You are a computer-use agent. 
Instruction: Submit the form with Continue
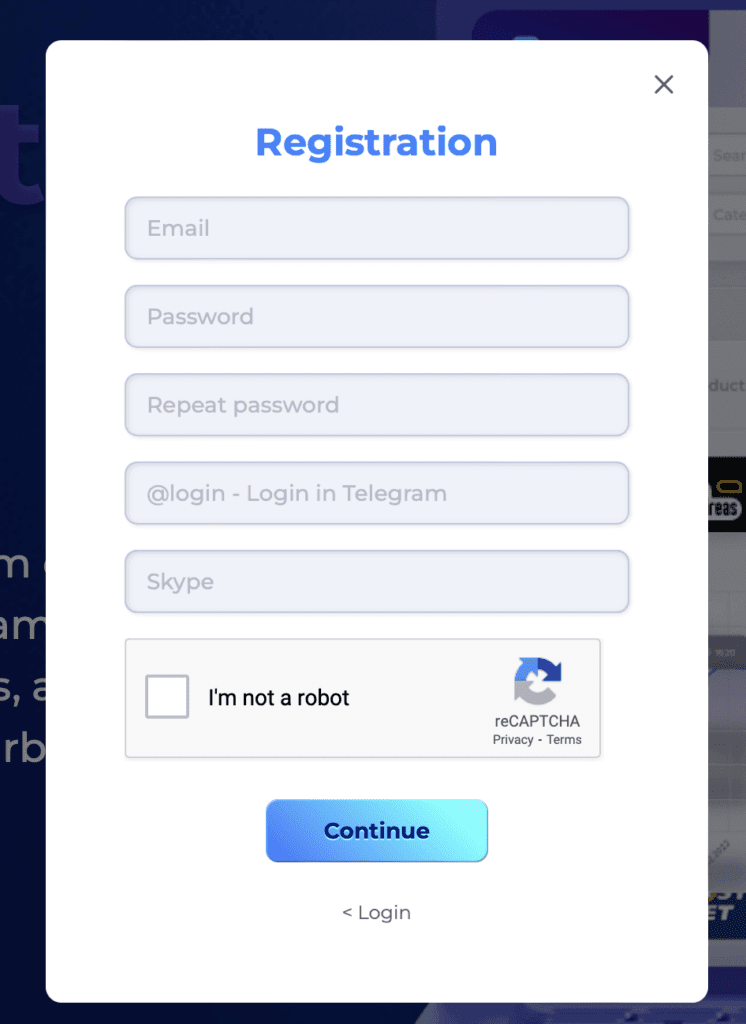377,831
